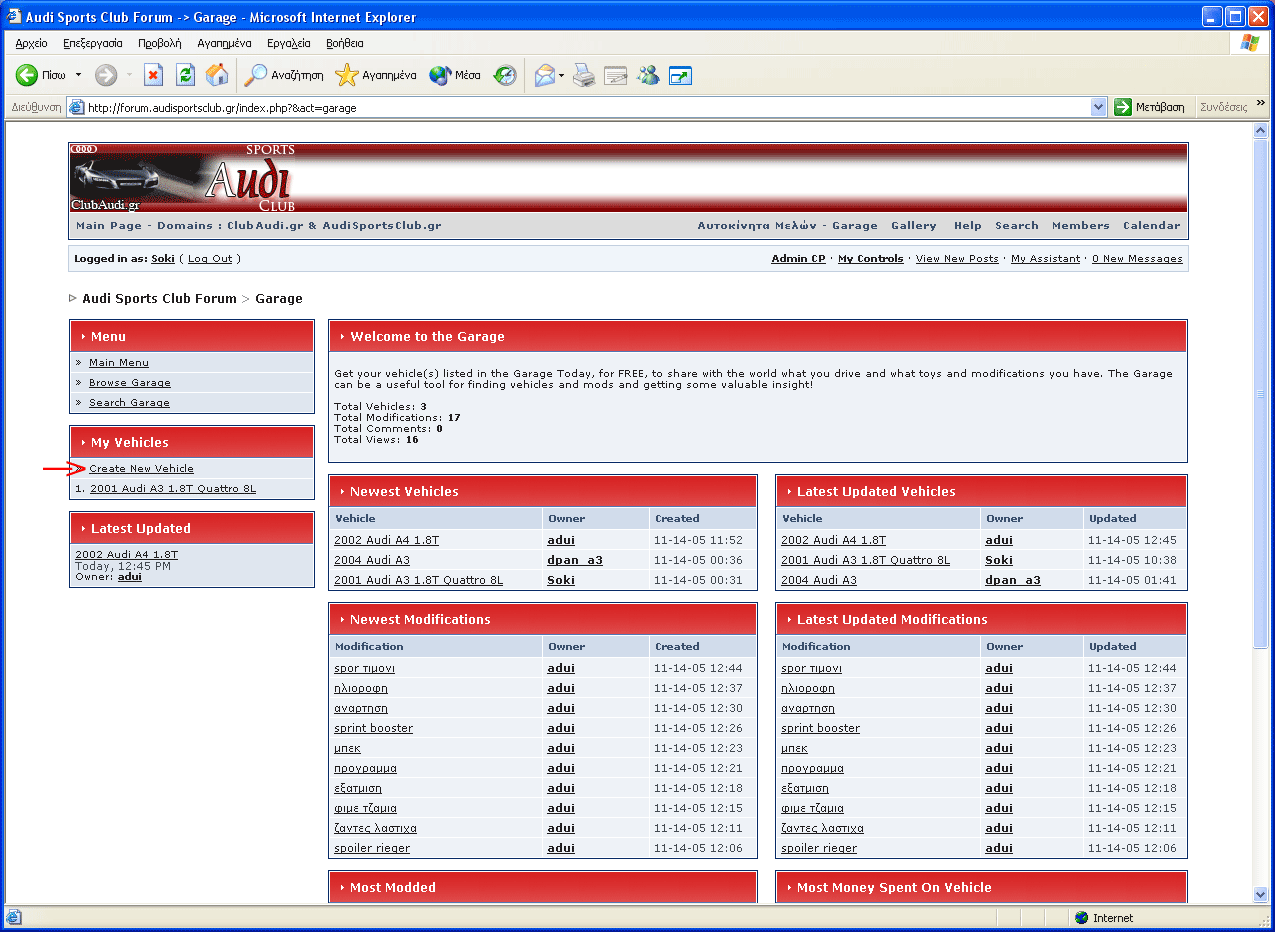The height and width of the screenshot is (932, 1275).
Task: Expand the Mail button dropdown arrow
Action: click(562, 76)
